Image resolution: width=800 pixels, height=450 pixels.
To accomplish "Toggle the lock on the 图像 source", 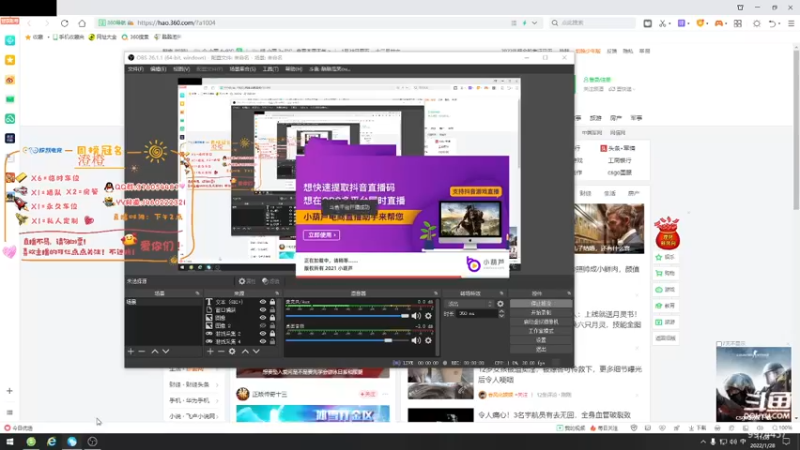I will tap(272, 318).
